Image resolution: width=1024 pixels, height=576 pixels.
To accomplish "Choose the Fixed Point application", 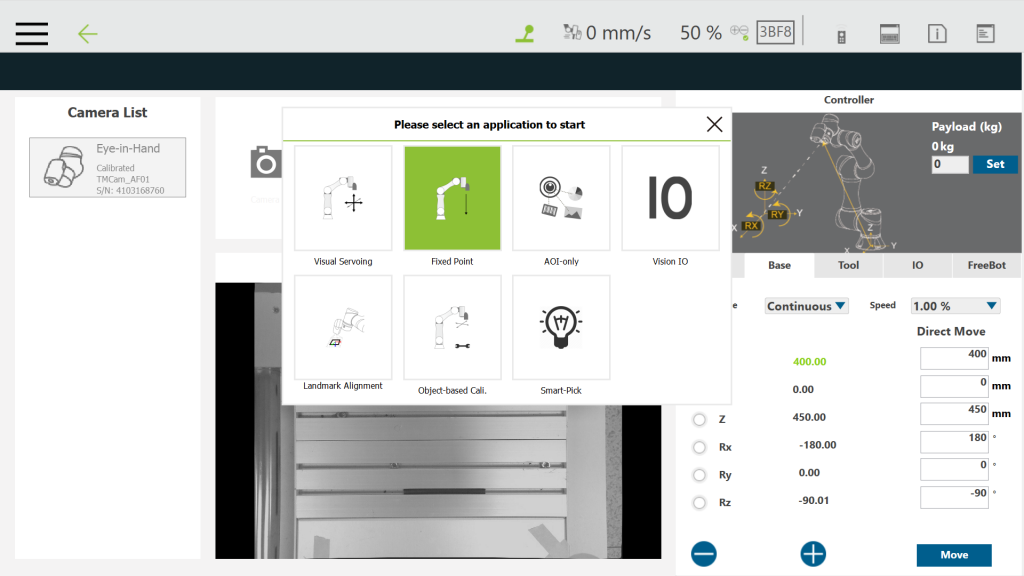I will point(452,198).
